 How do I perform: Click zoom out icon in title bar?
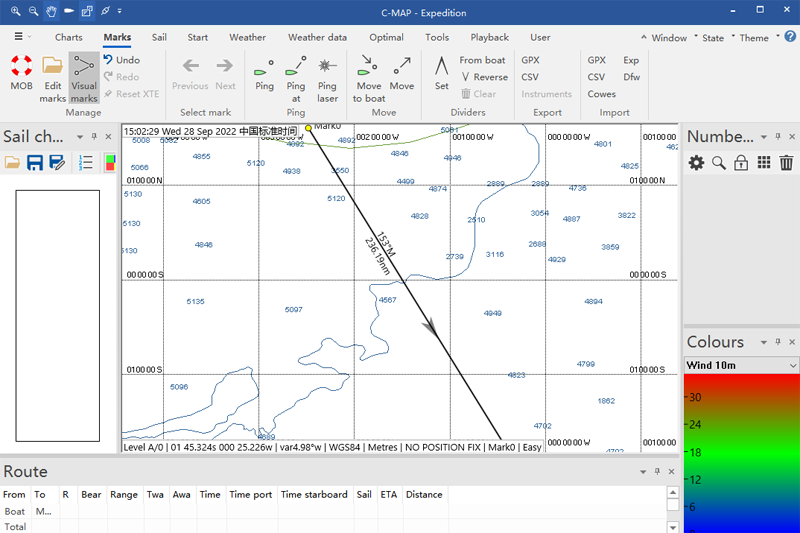coord(33,11)
